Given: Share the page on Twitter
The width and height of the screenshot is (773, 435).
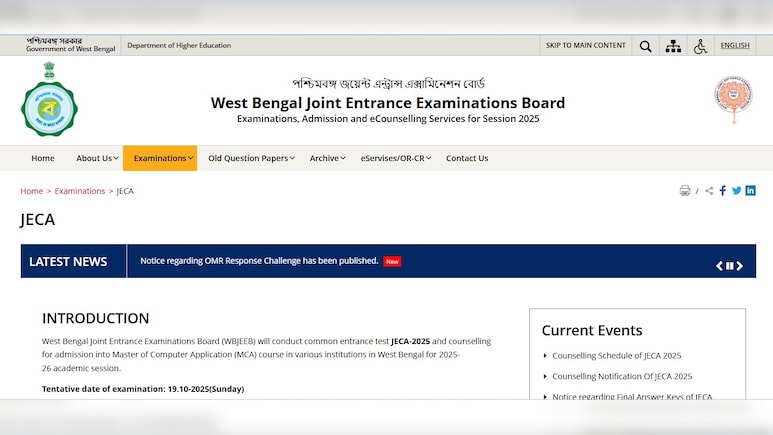Looking at the screenshot, I should point(737,191).
